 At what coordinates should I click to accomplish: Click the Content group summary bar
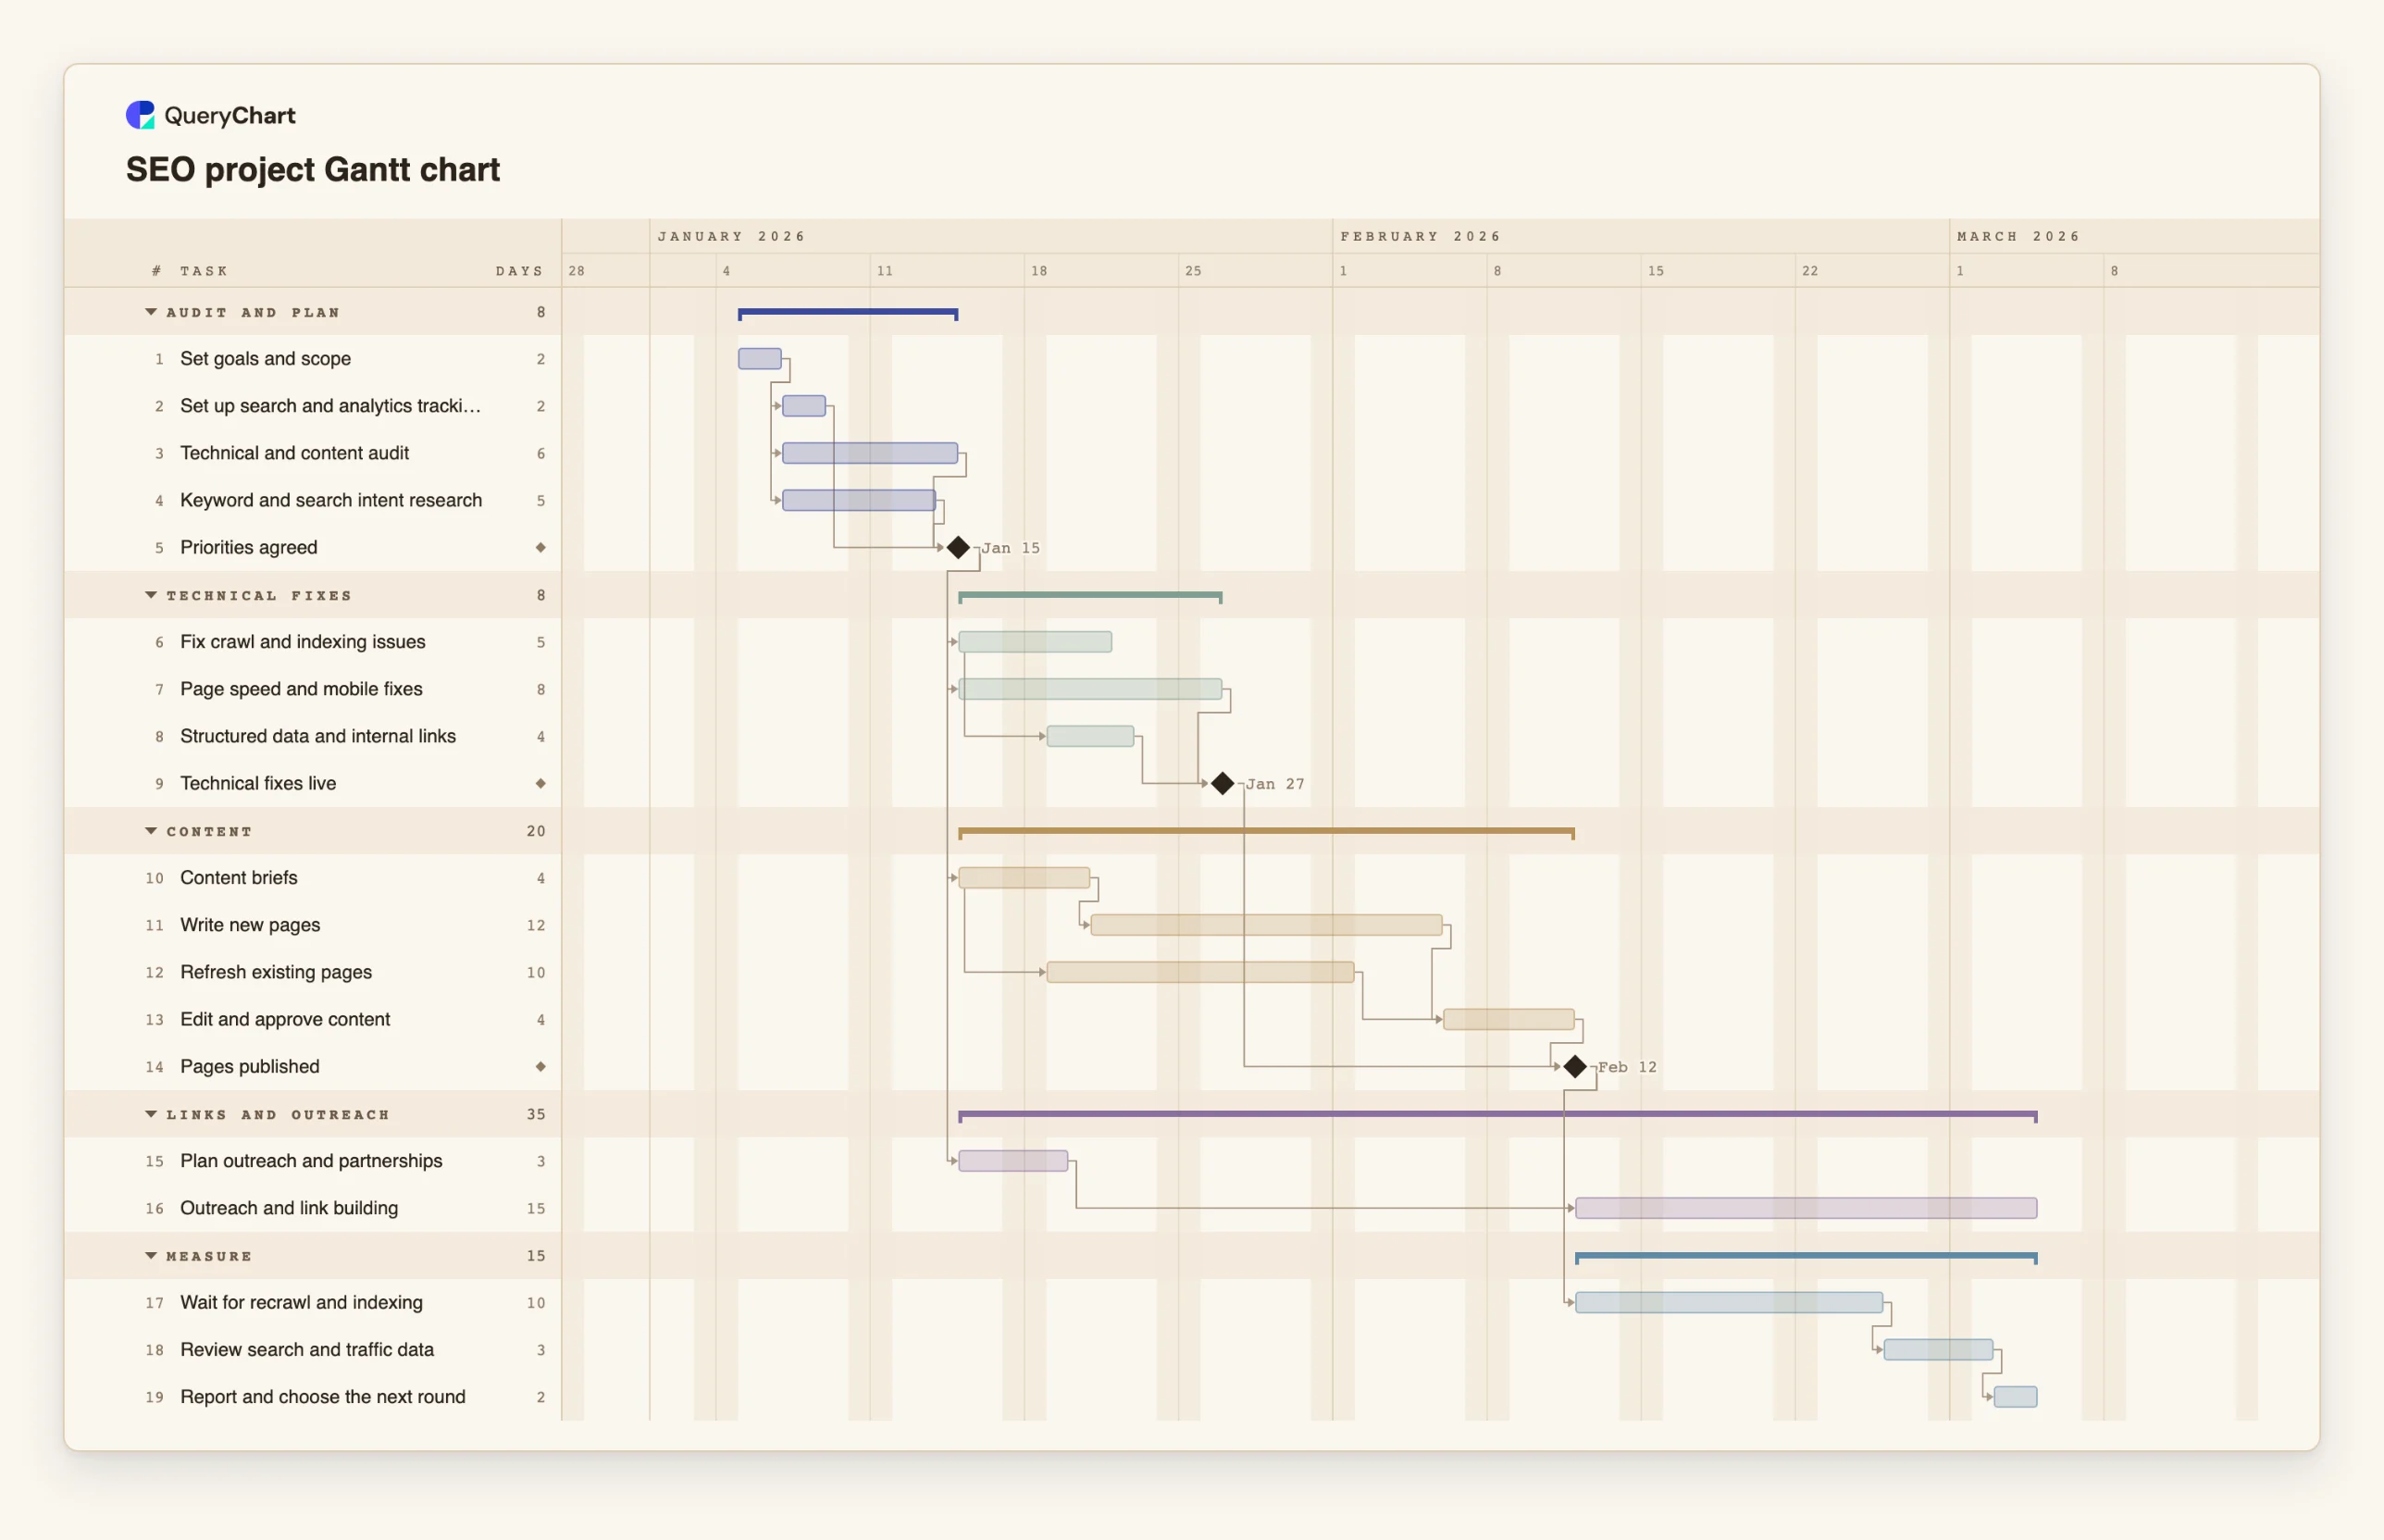tap(1266, 833)
